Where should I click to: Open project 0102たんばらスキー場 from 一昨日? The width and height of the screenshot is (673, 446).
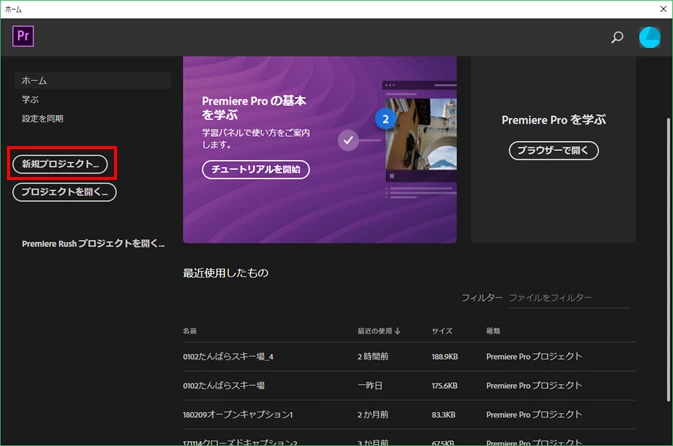pos(224,385)
